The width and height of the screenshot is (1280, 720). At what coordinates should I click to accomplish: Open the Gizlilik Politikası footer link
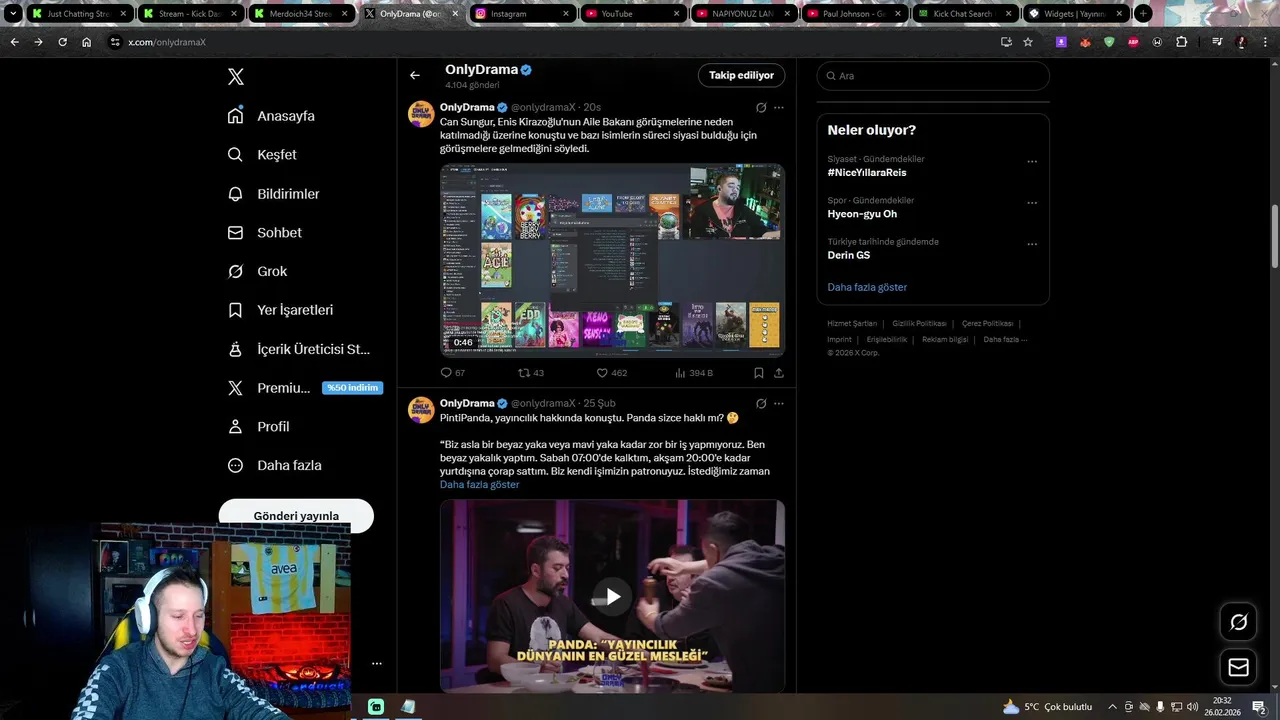[919, 324]
